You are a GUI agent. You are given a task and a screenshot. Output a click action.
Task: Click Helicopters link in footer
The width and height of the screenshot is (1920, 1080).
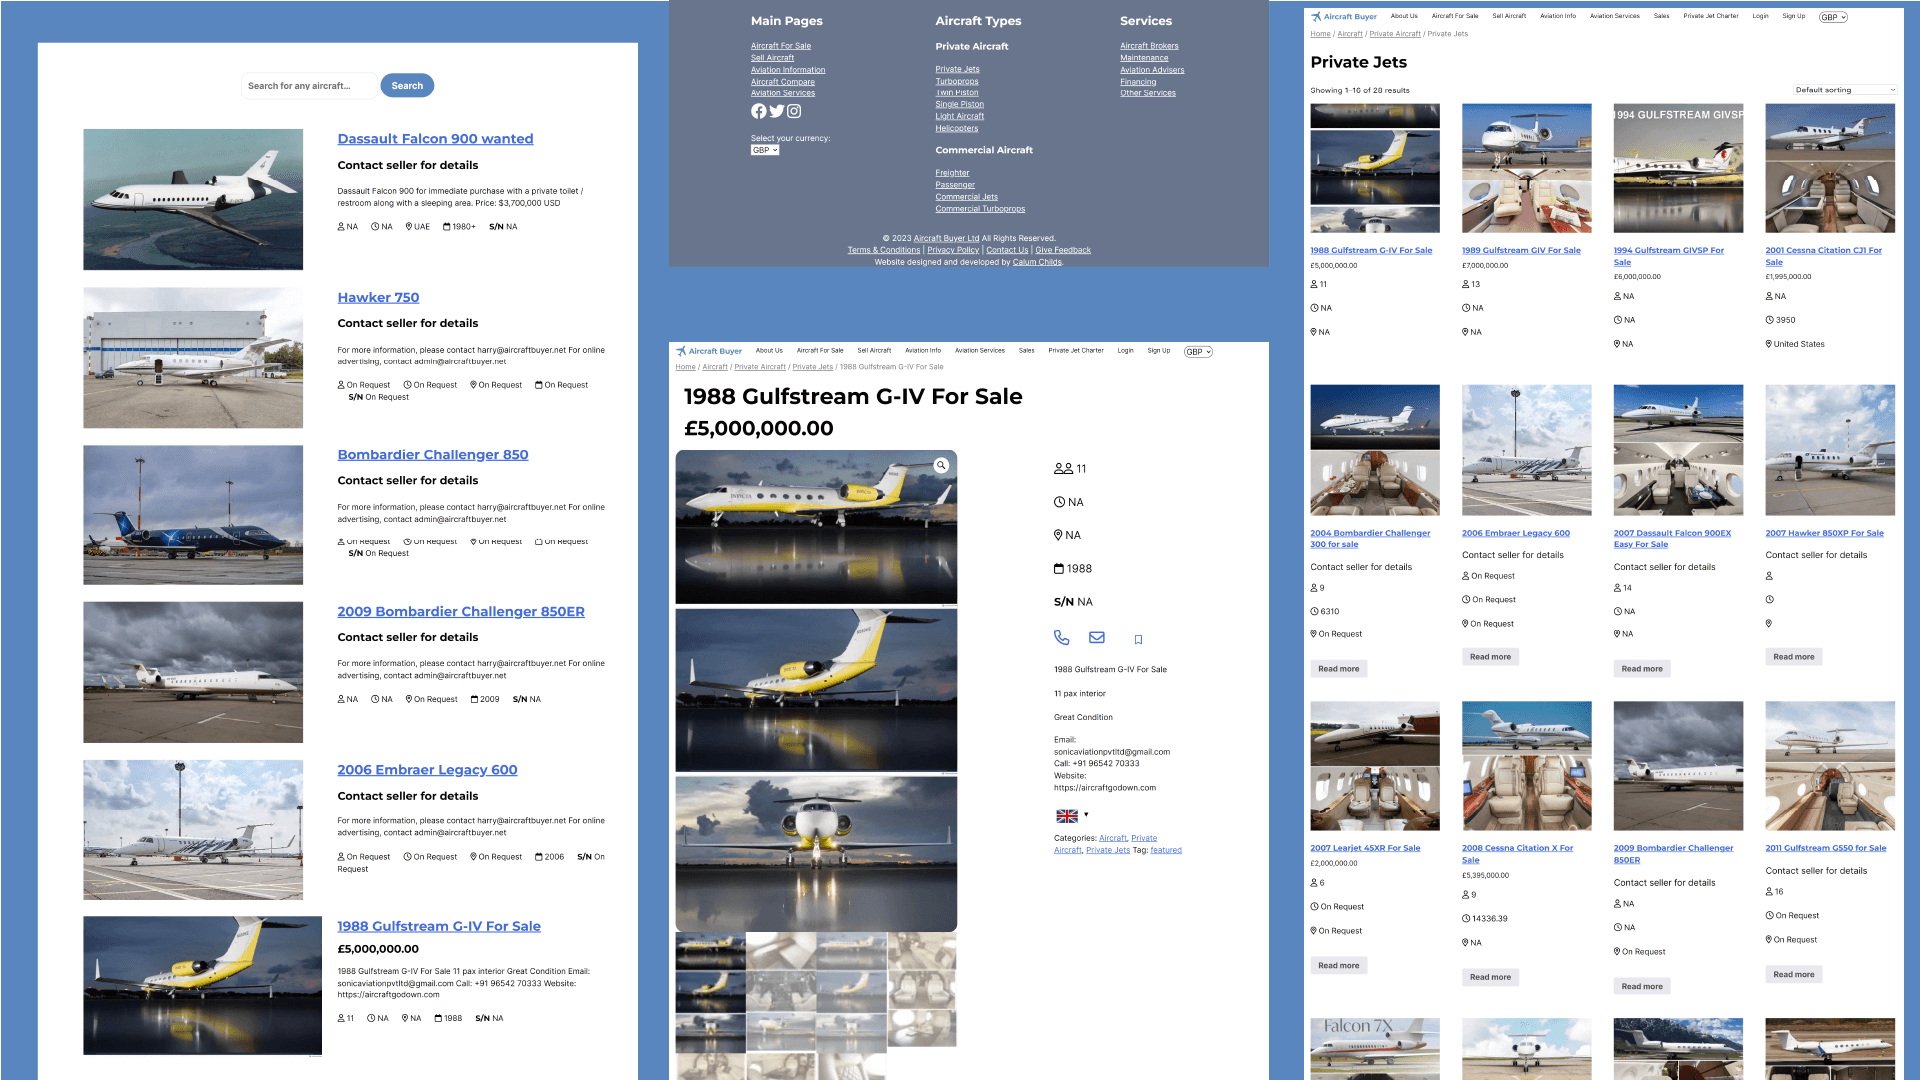pos(957,129)
